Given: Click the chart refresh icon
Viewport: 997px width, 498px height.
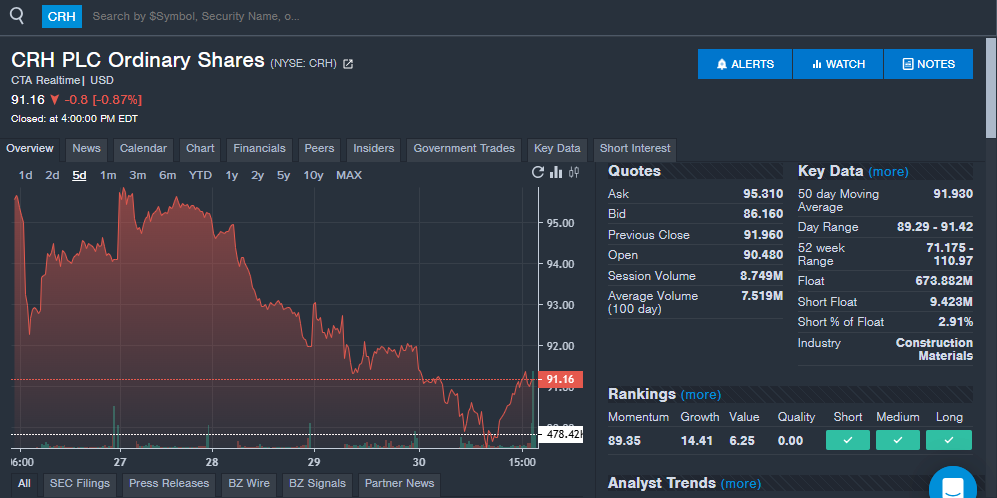Looking at the screenshot, I should (x=538, y=172).
